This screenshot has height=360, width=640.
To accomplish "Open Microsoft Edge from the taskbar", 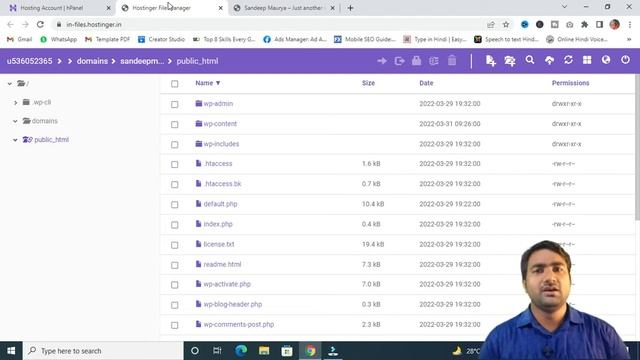I will point(241,351).
